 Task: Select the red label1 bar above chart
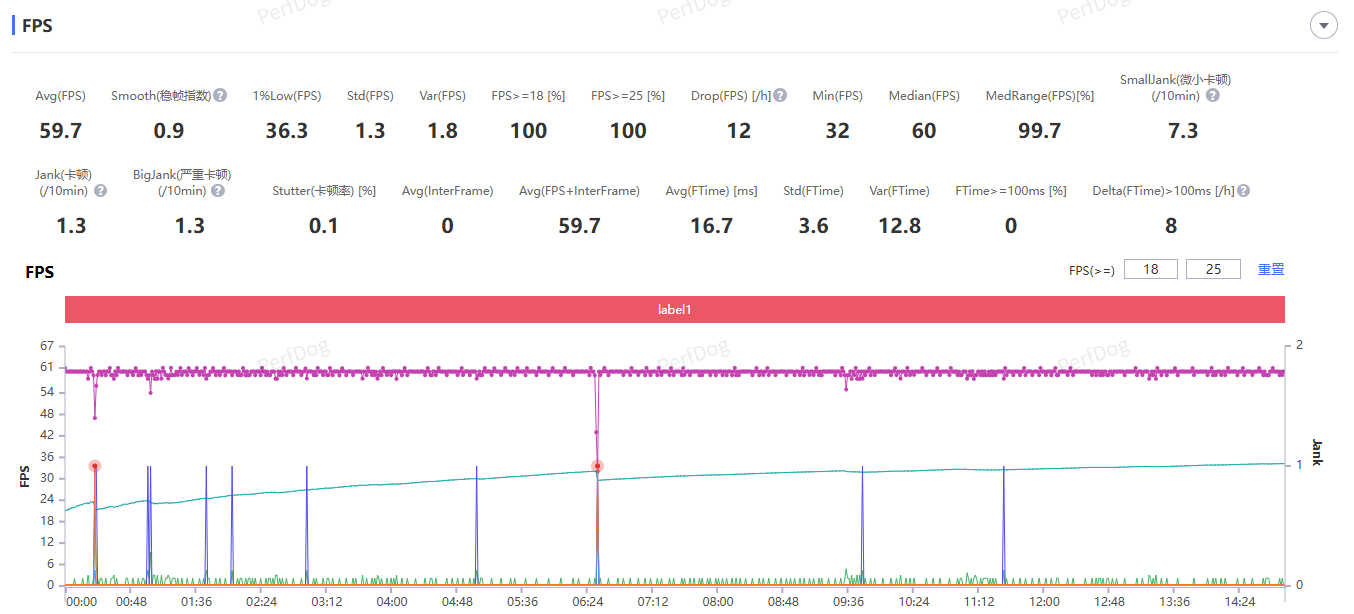click(x=674, y=310)
